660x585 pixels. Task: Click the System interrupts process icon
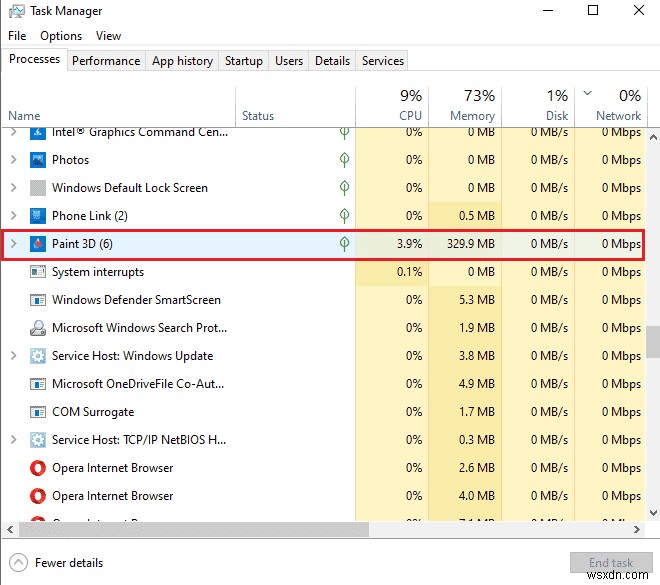coord(38,272)
